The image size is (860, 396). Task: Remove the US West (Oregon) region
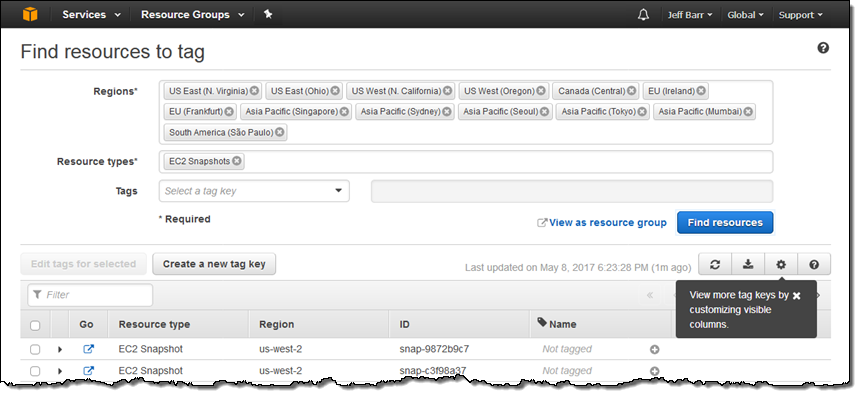click(541, 91)
